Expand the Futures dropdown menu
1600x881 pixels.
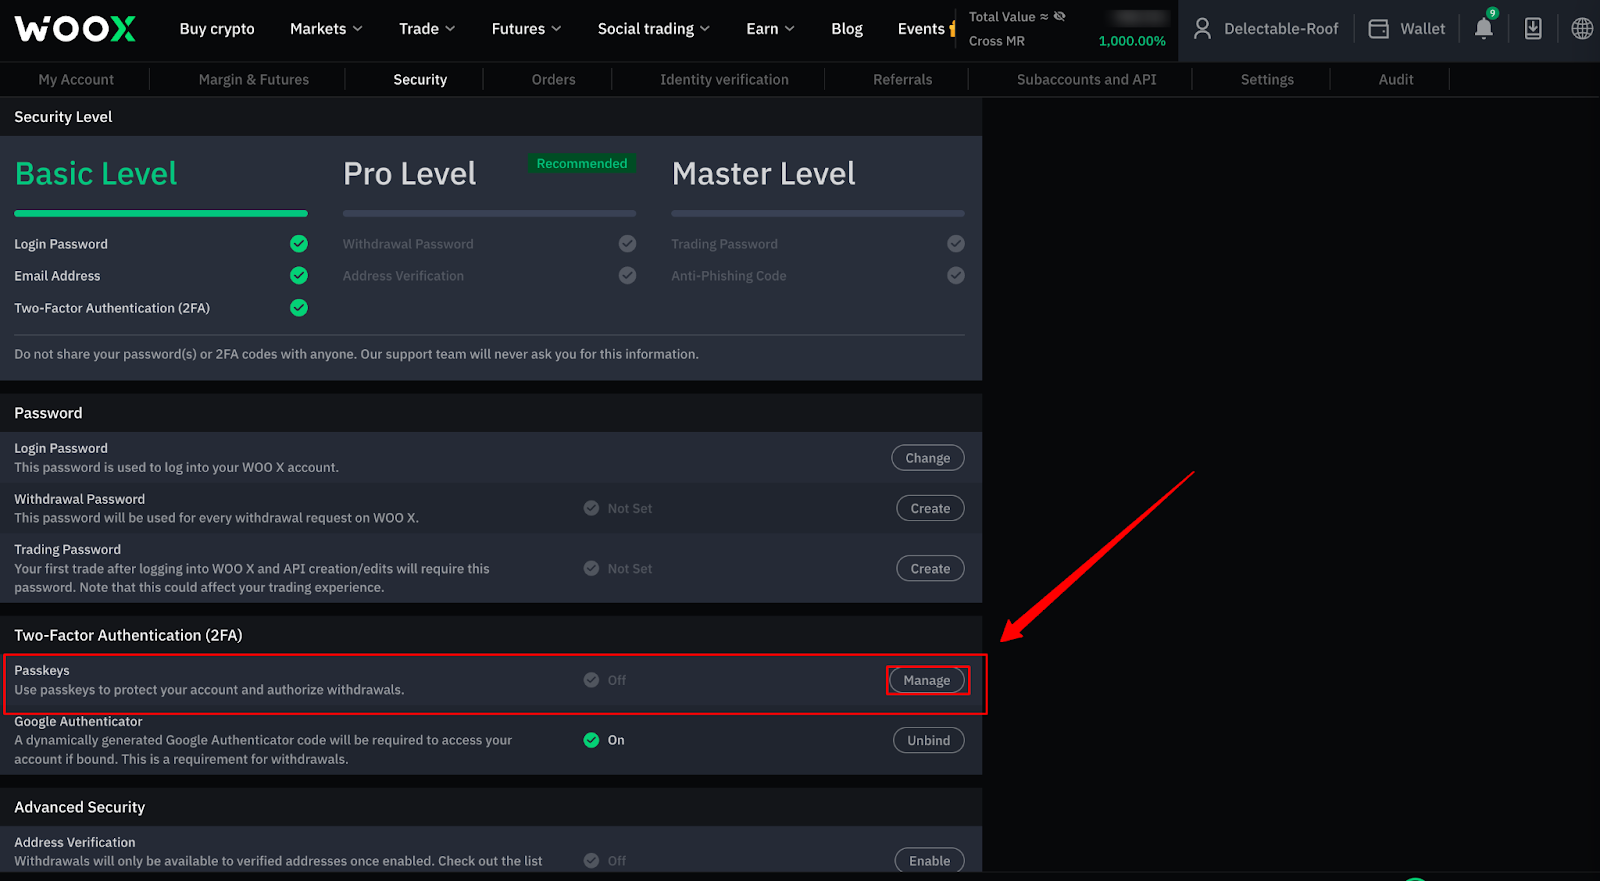[x=526, y=29]
